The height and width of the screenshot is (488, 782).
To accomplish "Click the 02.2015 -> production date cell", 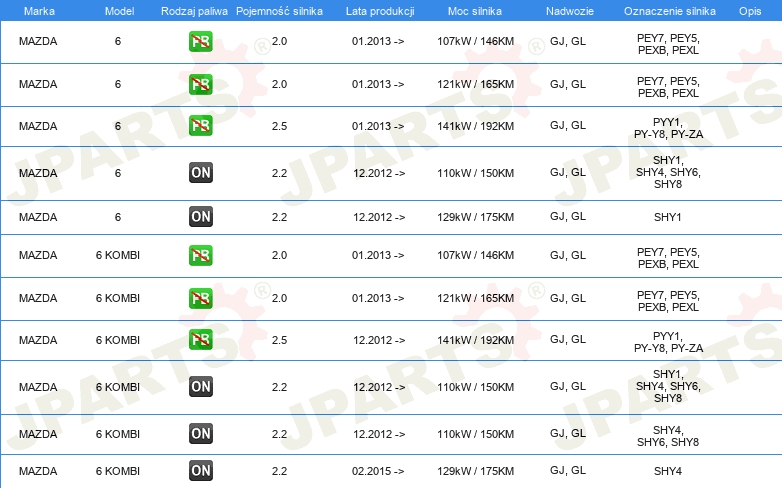I will (378, 471).
